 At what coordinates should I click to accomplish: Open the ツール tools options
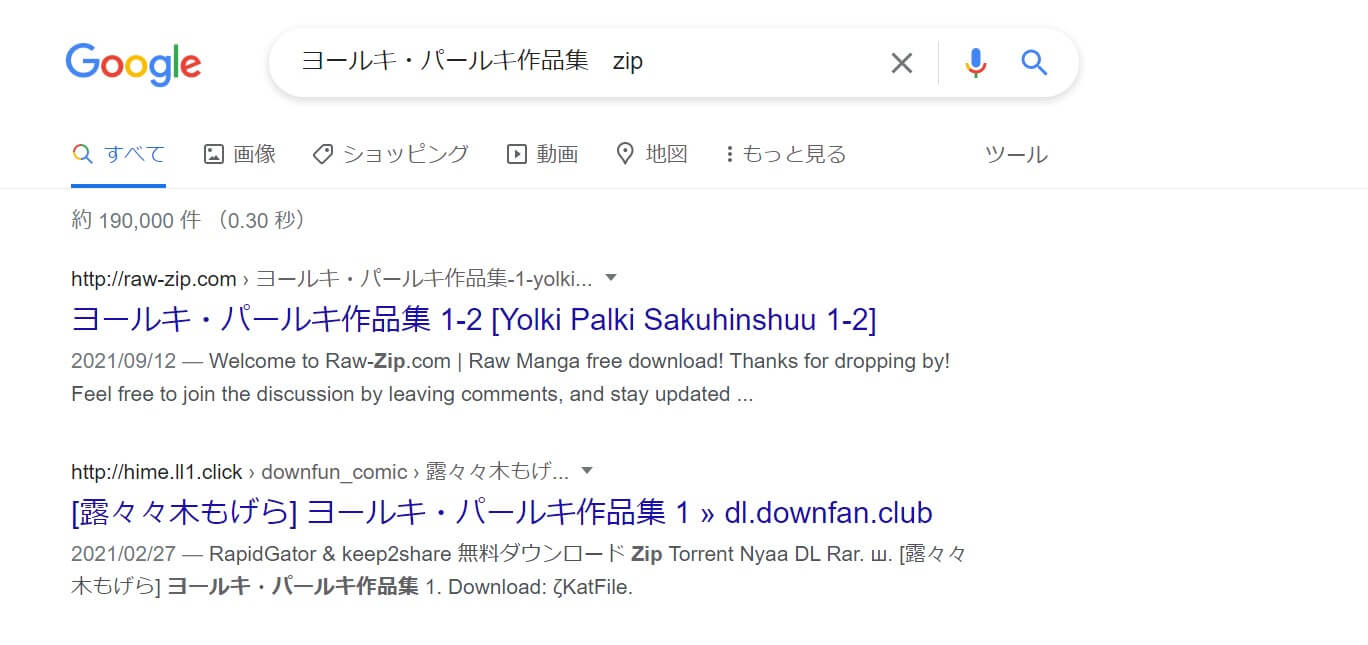1016,154
